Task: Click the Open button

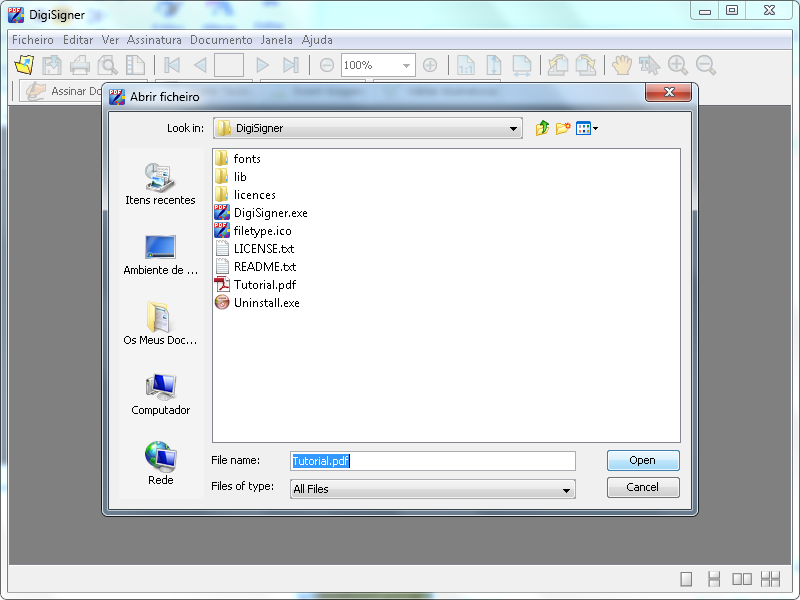Action: 642,461
